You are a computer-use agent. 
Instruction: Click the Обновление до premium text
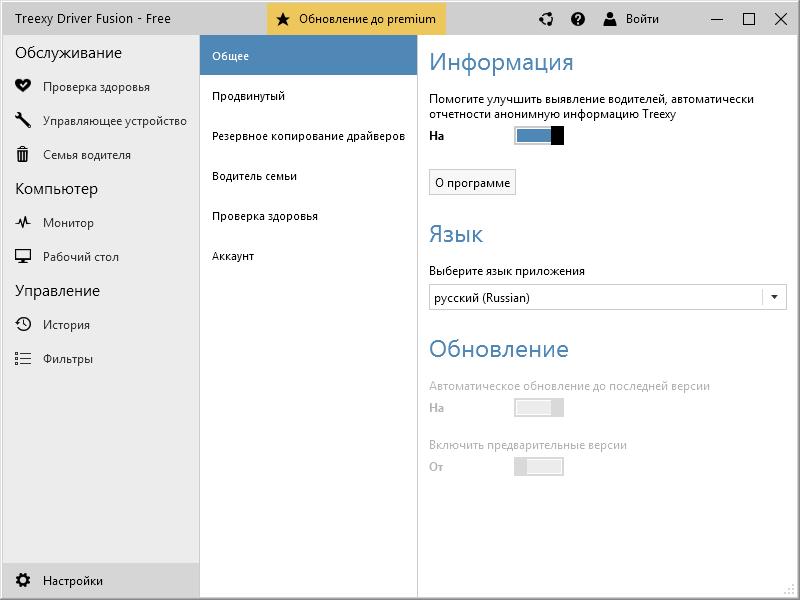coord(367,19)
